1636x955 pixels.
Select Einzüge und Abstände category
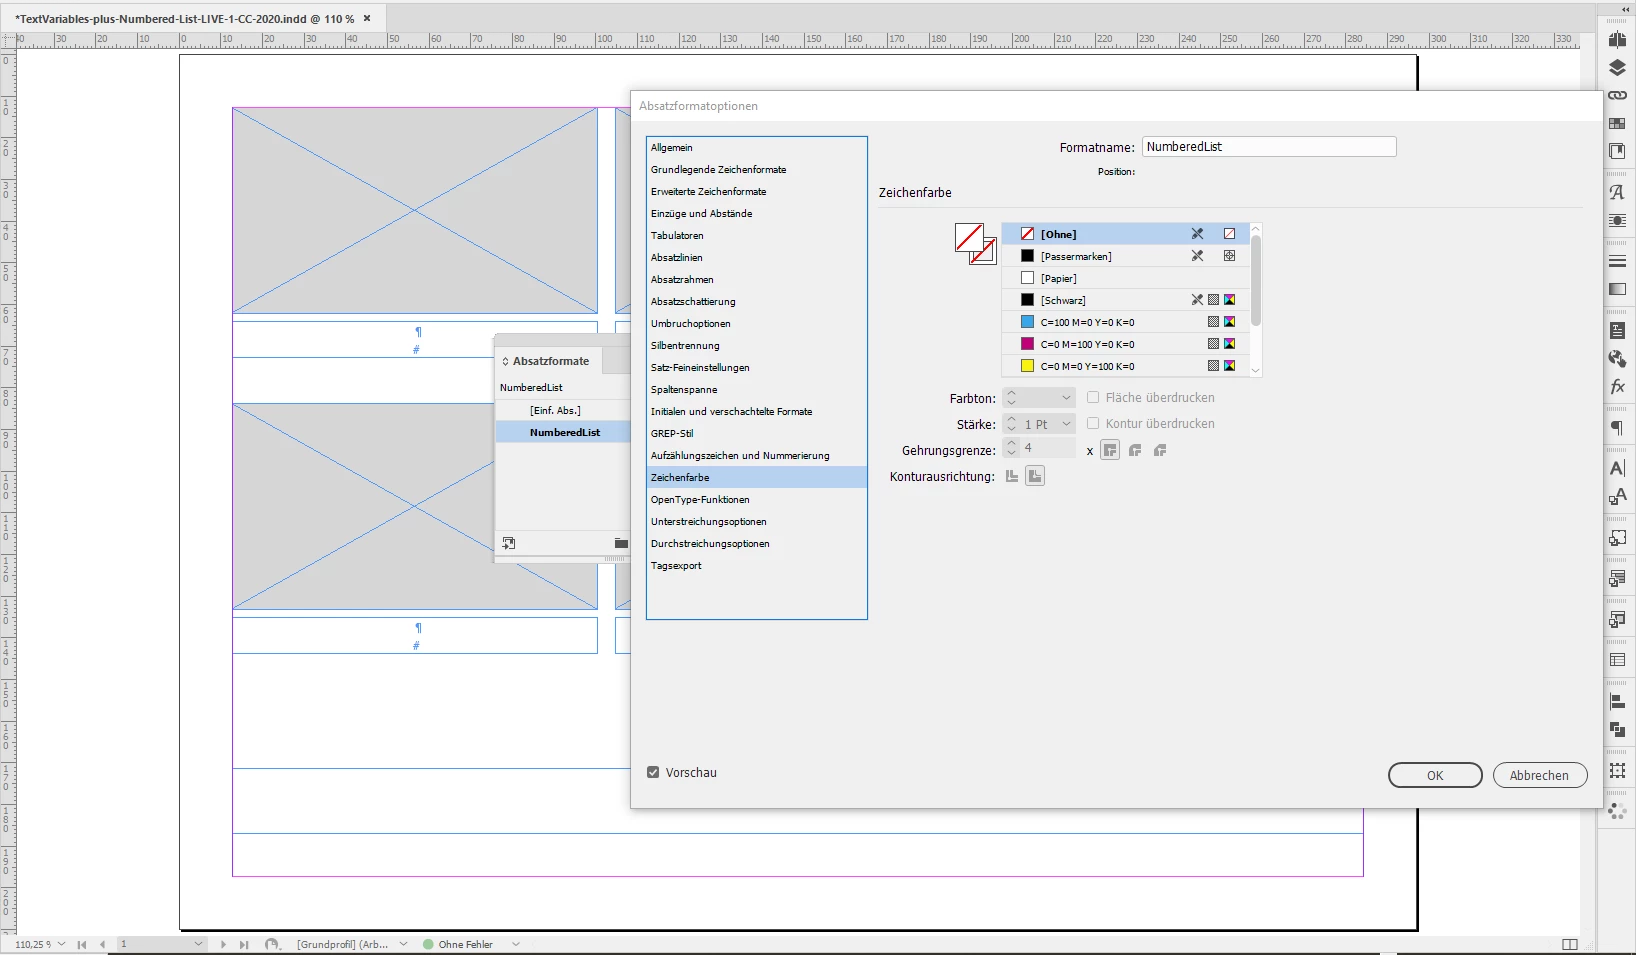pos(756,213)
